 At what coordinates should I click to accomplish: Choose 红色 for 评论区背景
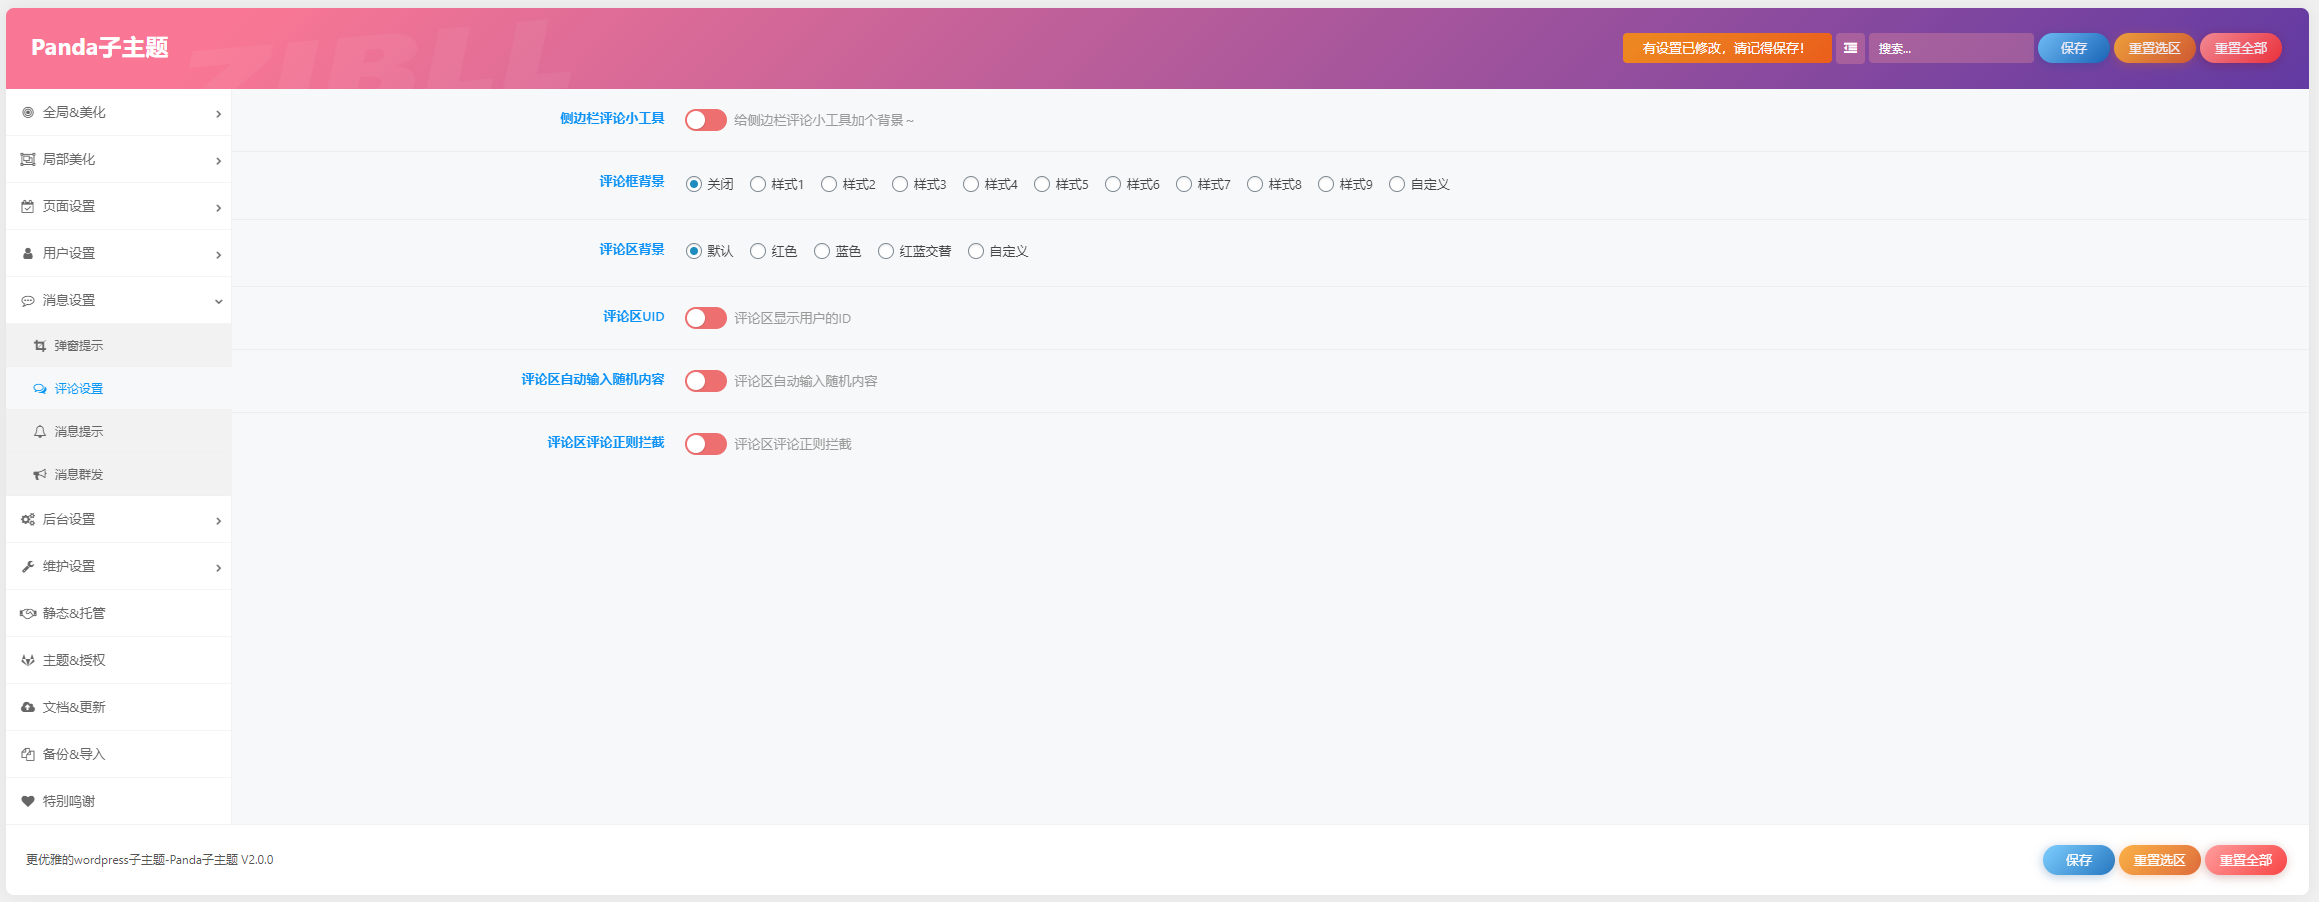pyautogui.click(x=758, y=251)
